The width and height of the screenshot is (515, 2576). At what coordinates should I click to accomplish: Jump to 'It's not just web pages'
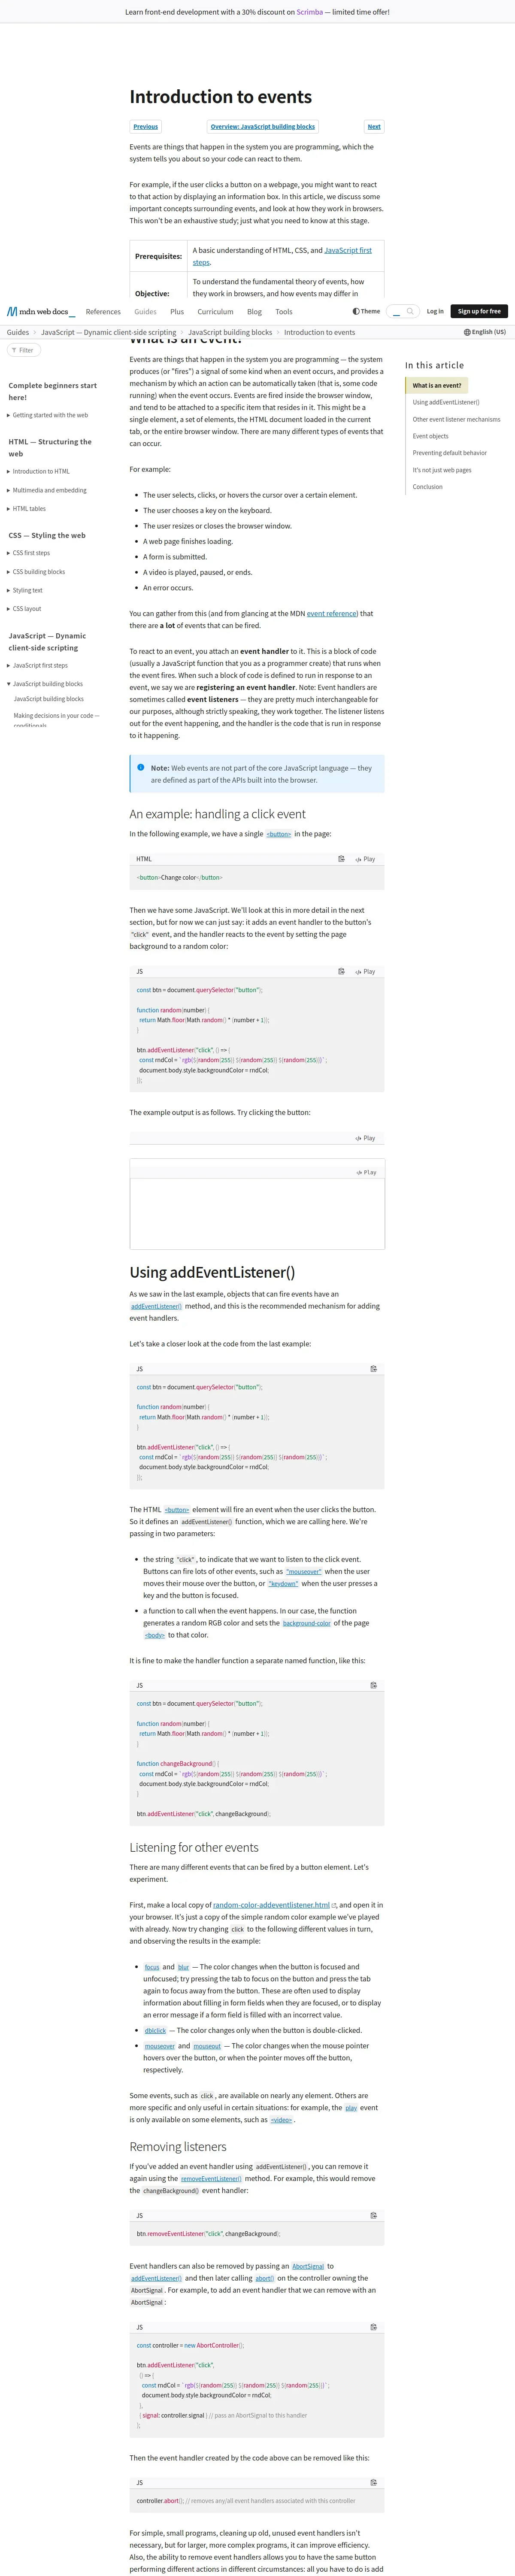(x=442, y=470)
